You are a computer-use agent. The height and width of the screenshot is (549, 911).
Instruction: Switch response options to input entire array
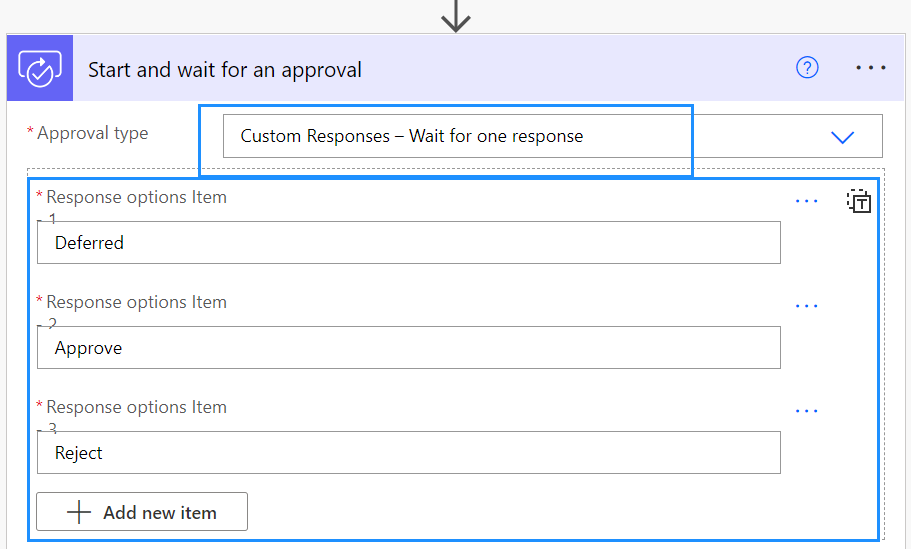(x=859, y=201)
